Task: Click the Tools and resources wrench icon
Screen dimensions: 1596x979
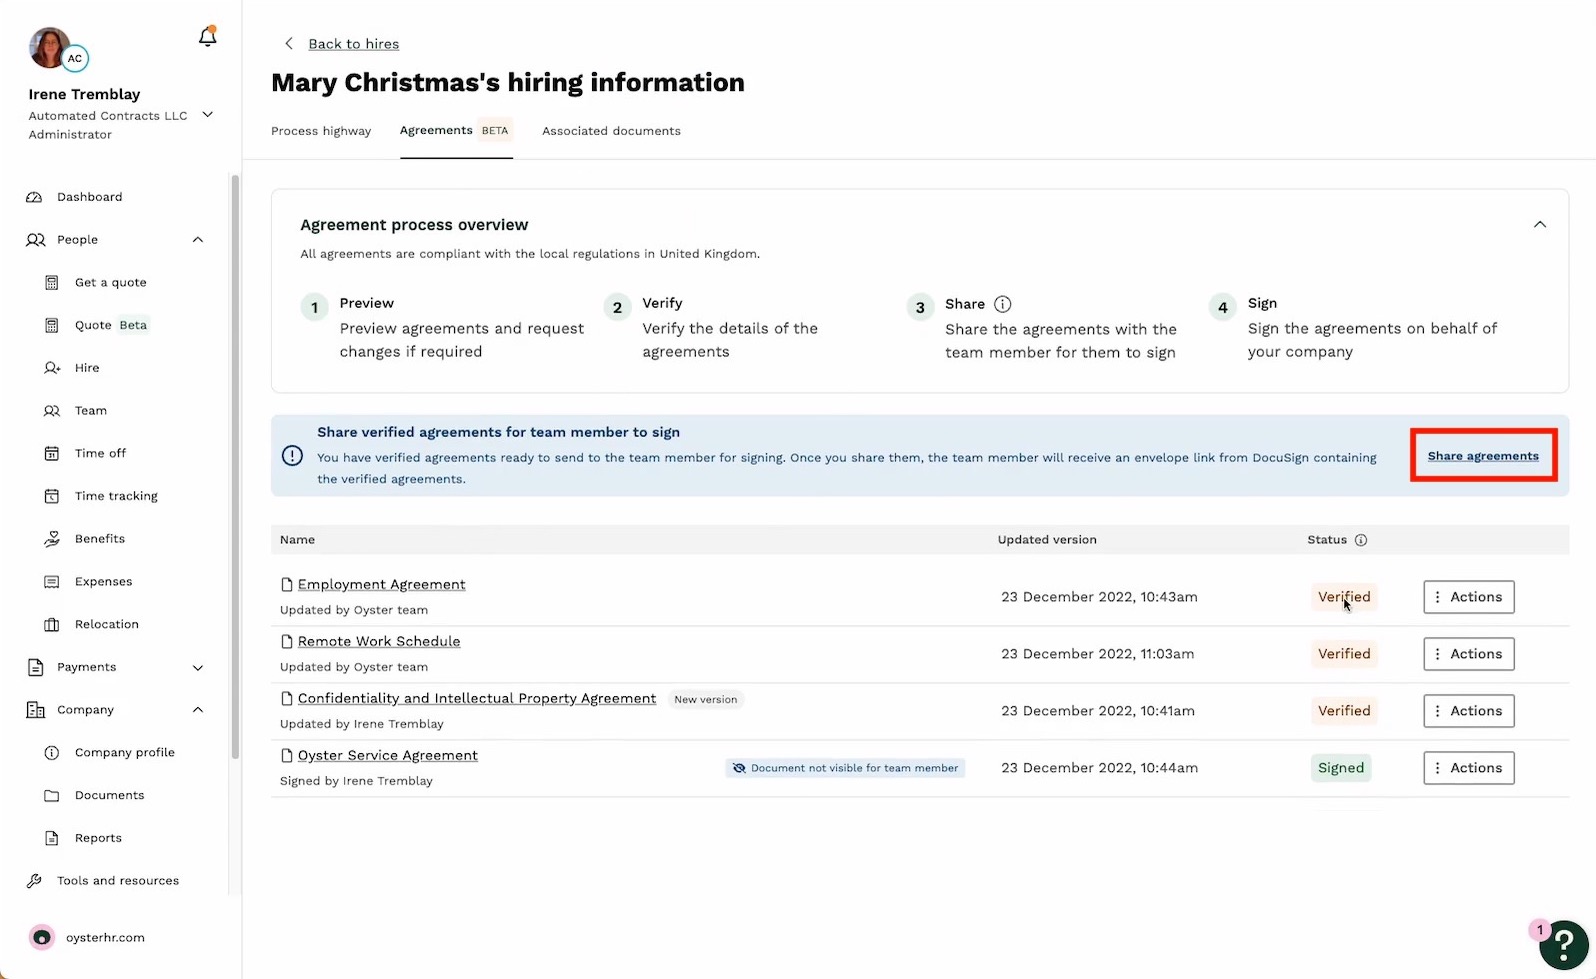Action: (x=35, y=881)
